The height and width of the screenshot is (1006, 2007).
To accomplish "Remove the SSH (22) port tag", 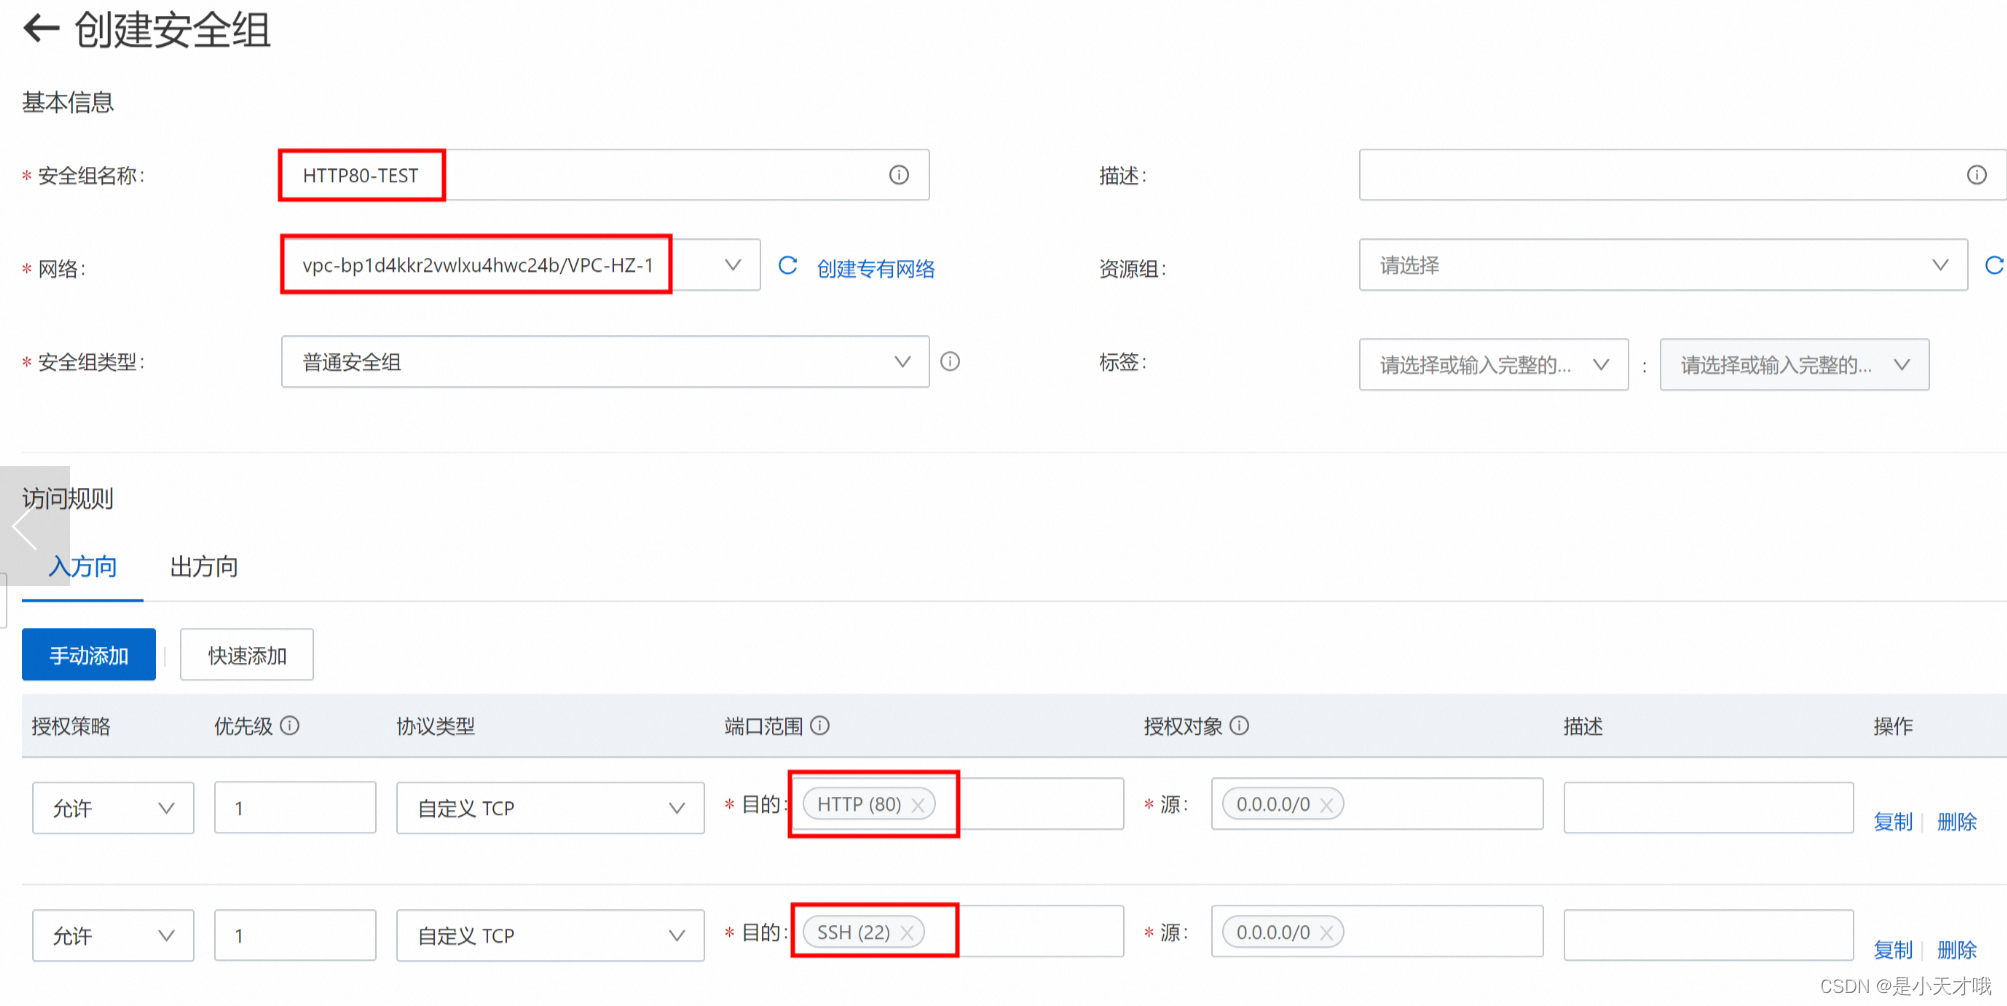I will coord(907,932).
